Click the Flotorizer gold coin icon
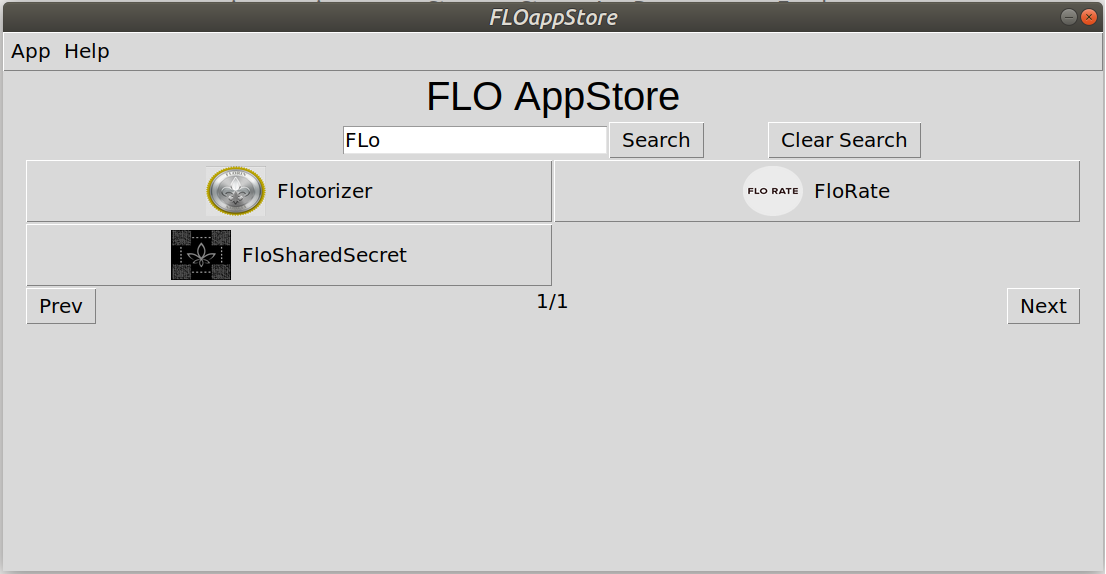The height and width of the screenshot is (574, 1106). point(236,191)
